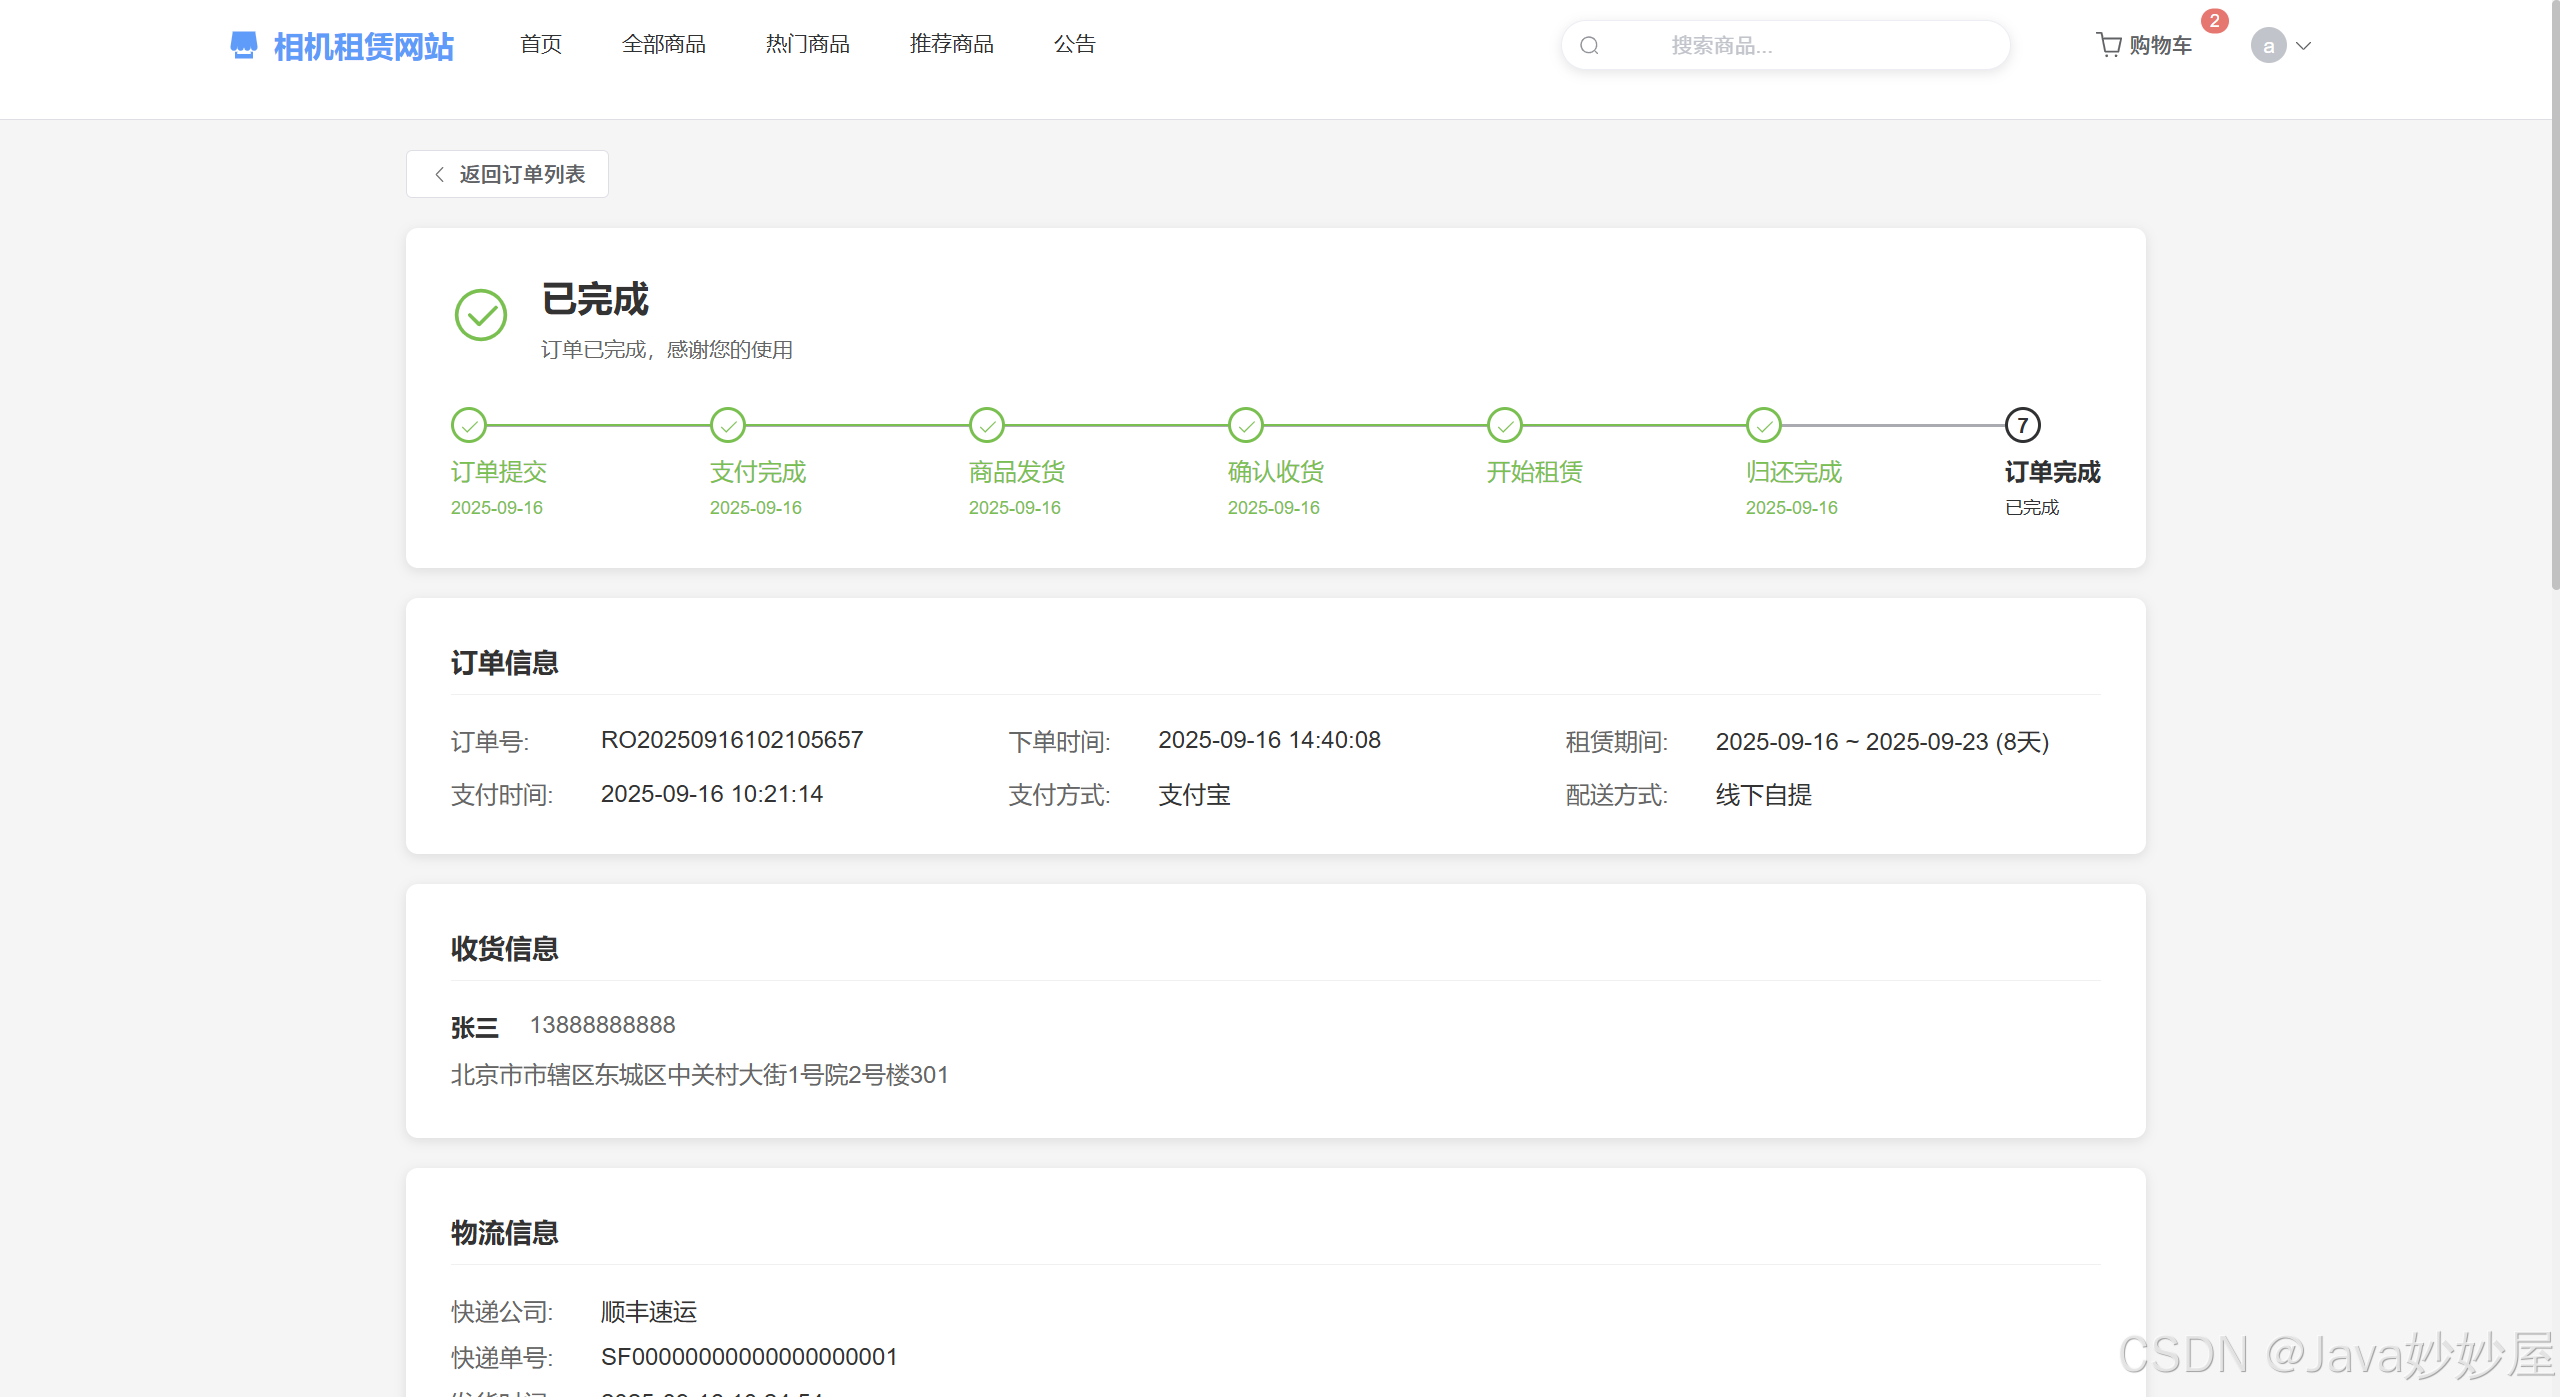Click the 相机租赁网站 site title
Viewport: 2560px width, 1397px height.
click(364, 47)
